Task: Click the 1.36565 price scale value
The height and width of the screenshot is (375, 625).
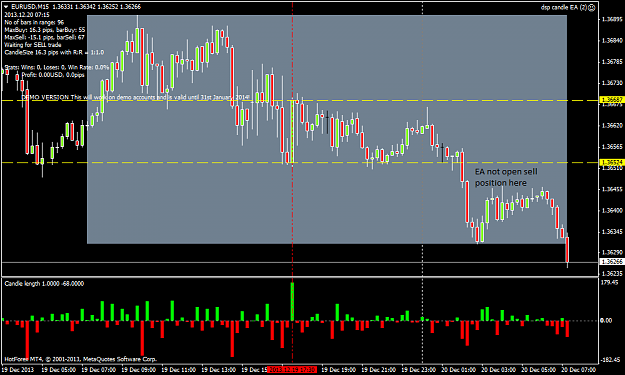Action: [x=612, y=147]
